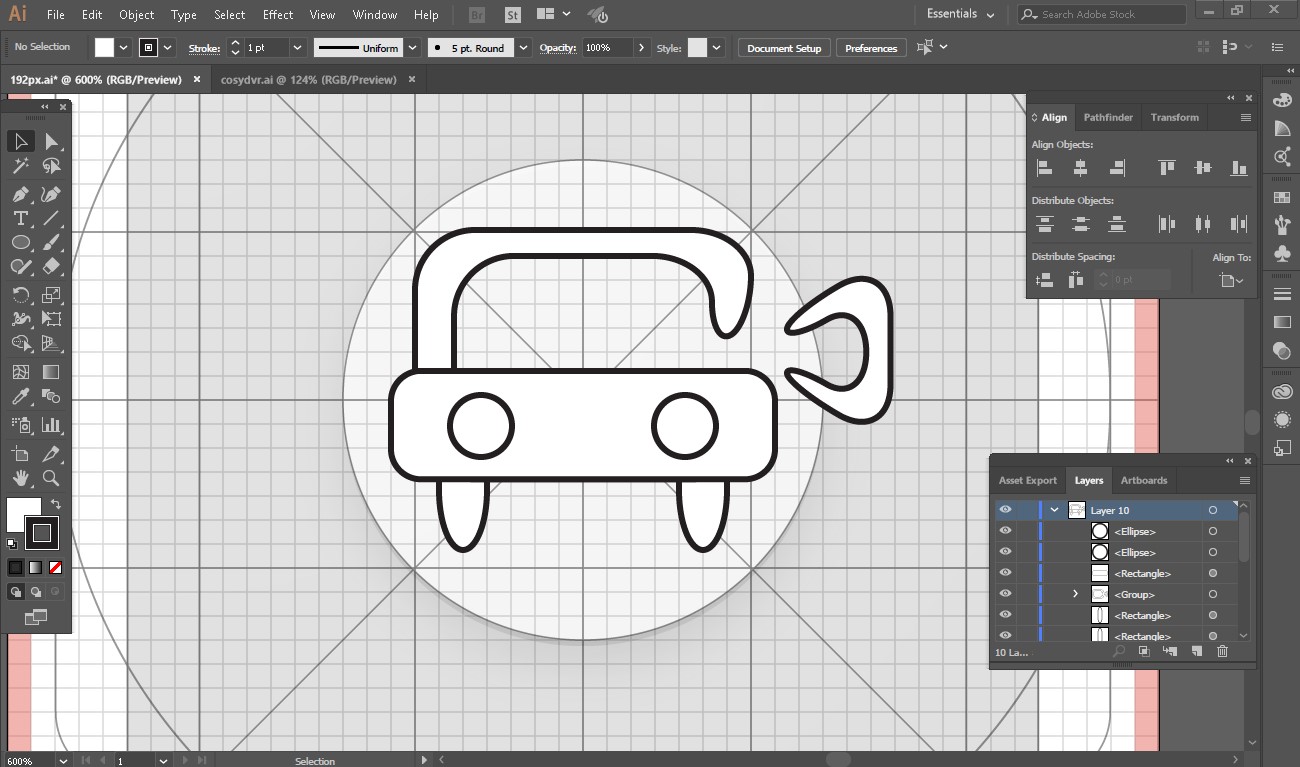Select the Eraser tool
Screen dimensions: 1300x767
coord(52,266)
